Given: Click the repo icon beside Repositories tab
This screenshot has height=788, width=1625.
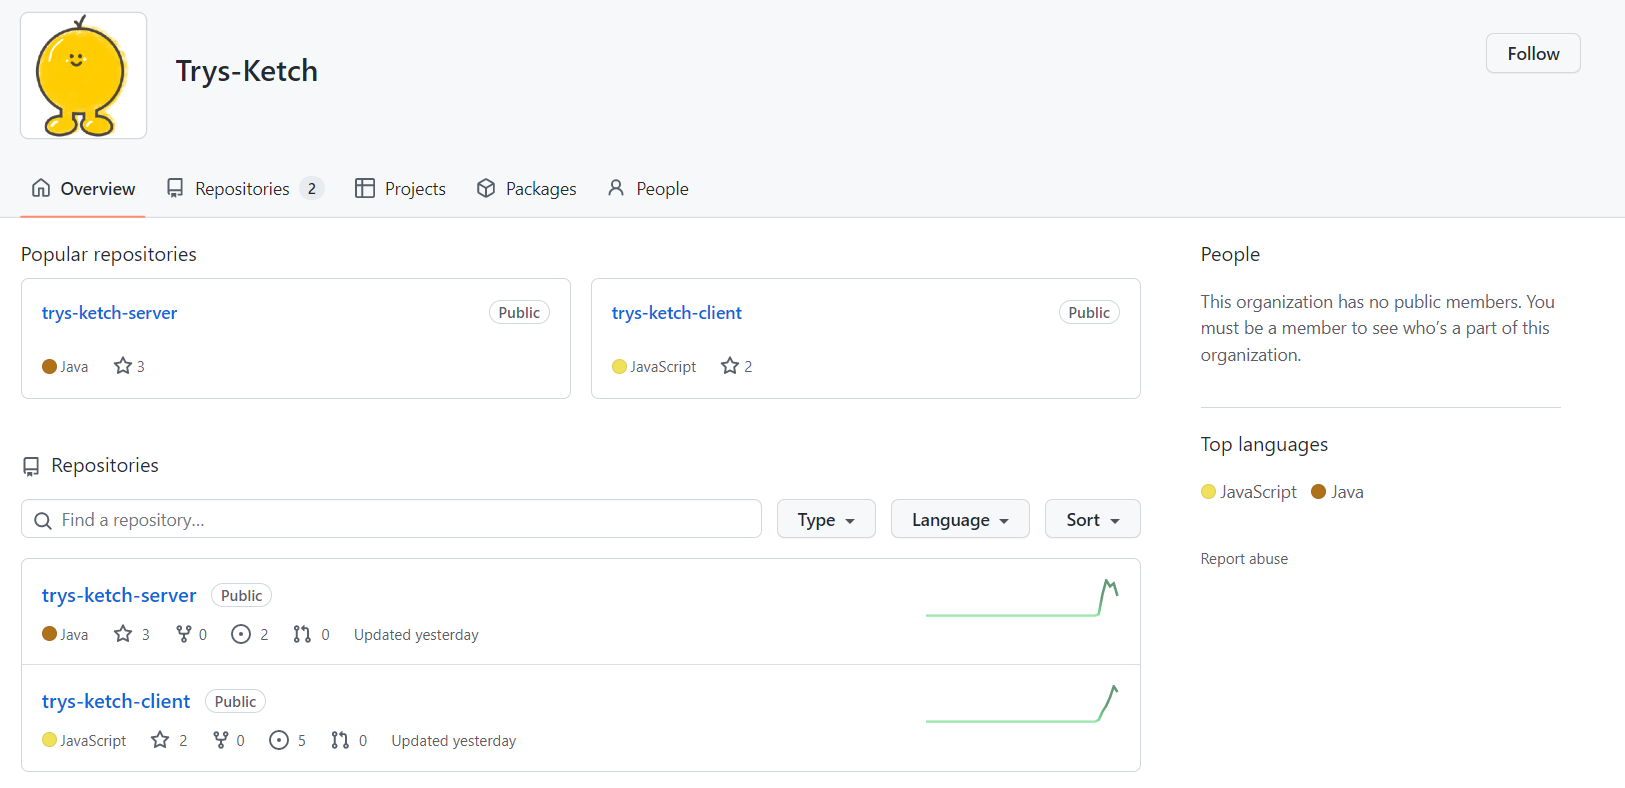Looking at the screenshot, I should pyautogui.click(x=175, y=188).
